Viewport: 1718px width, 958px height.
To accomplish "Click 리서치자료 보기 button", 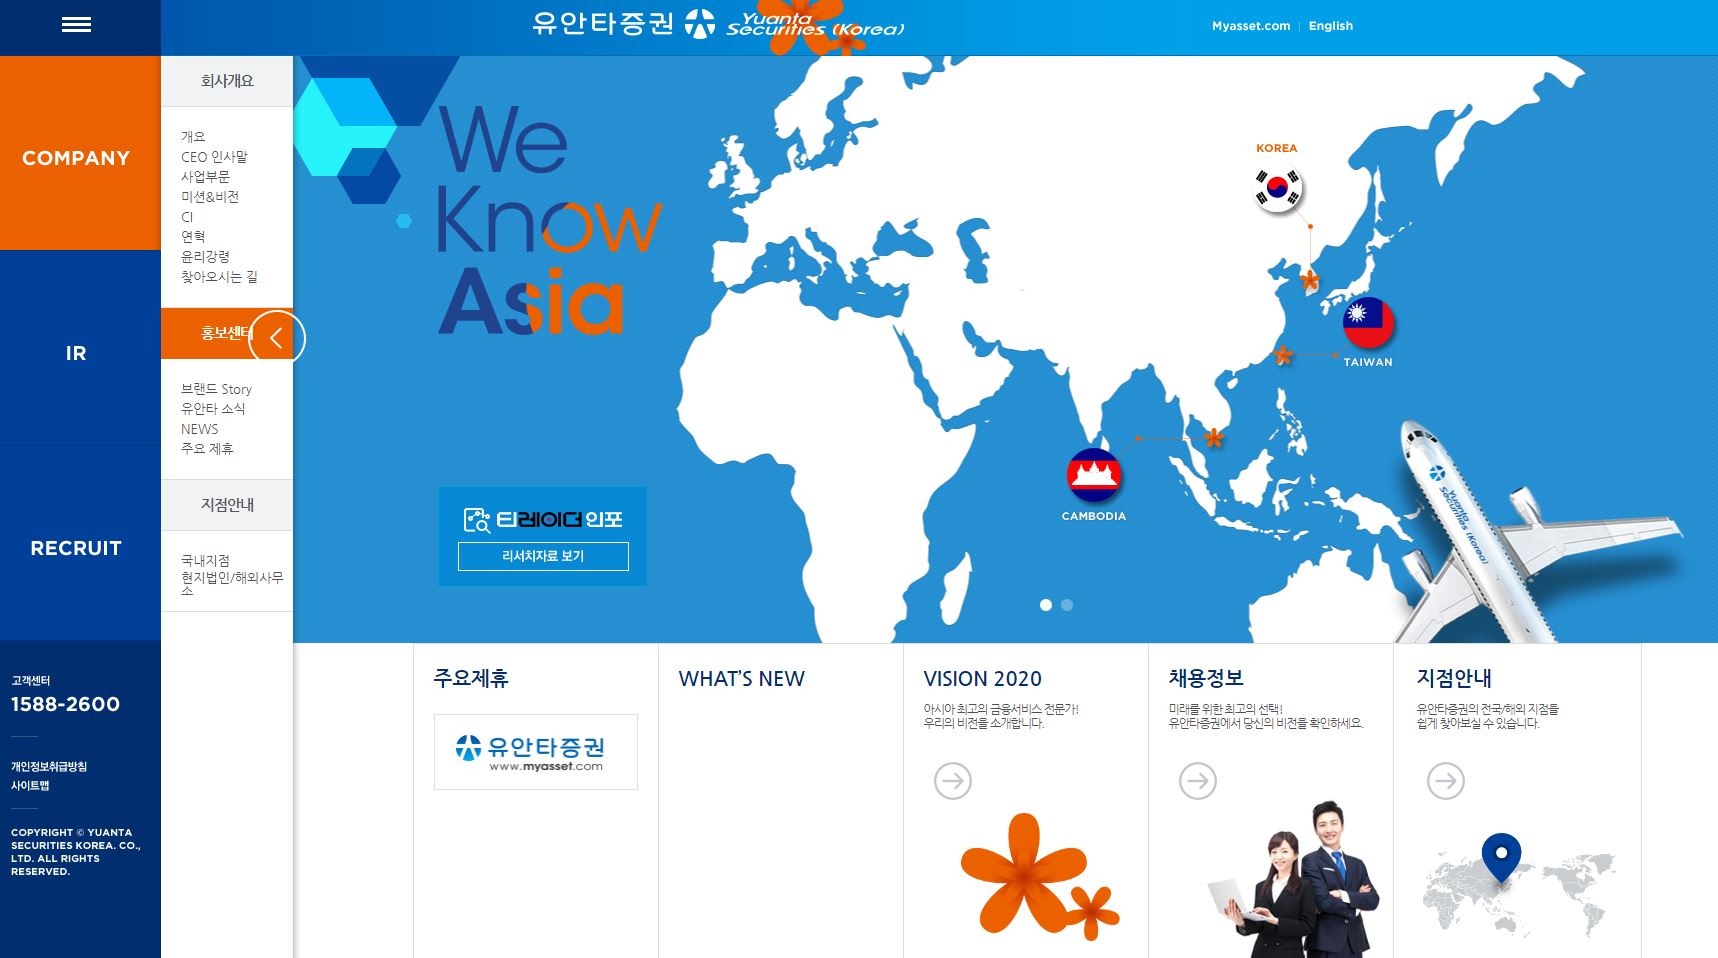I will tap(543, 556).
